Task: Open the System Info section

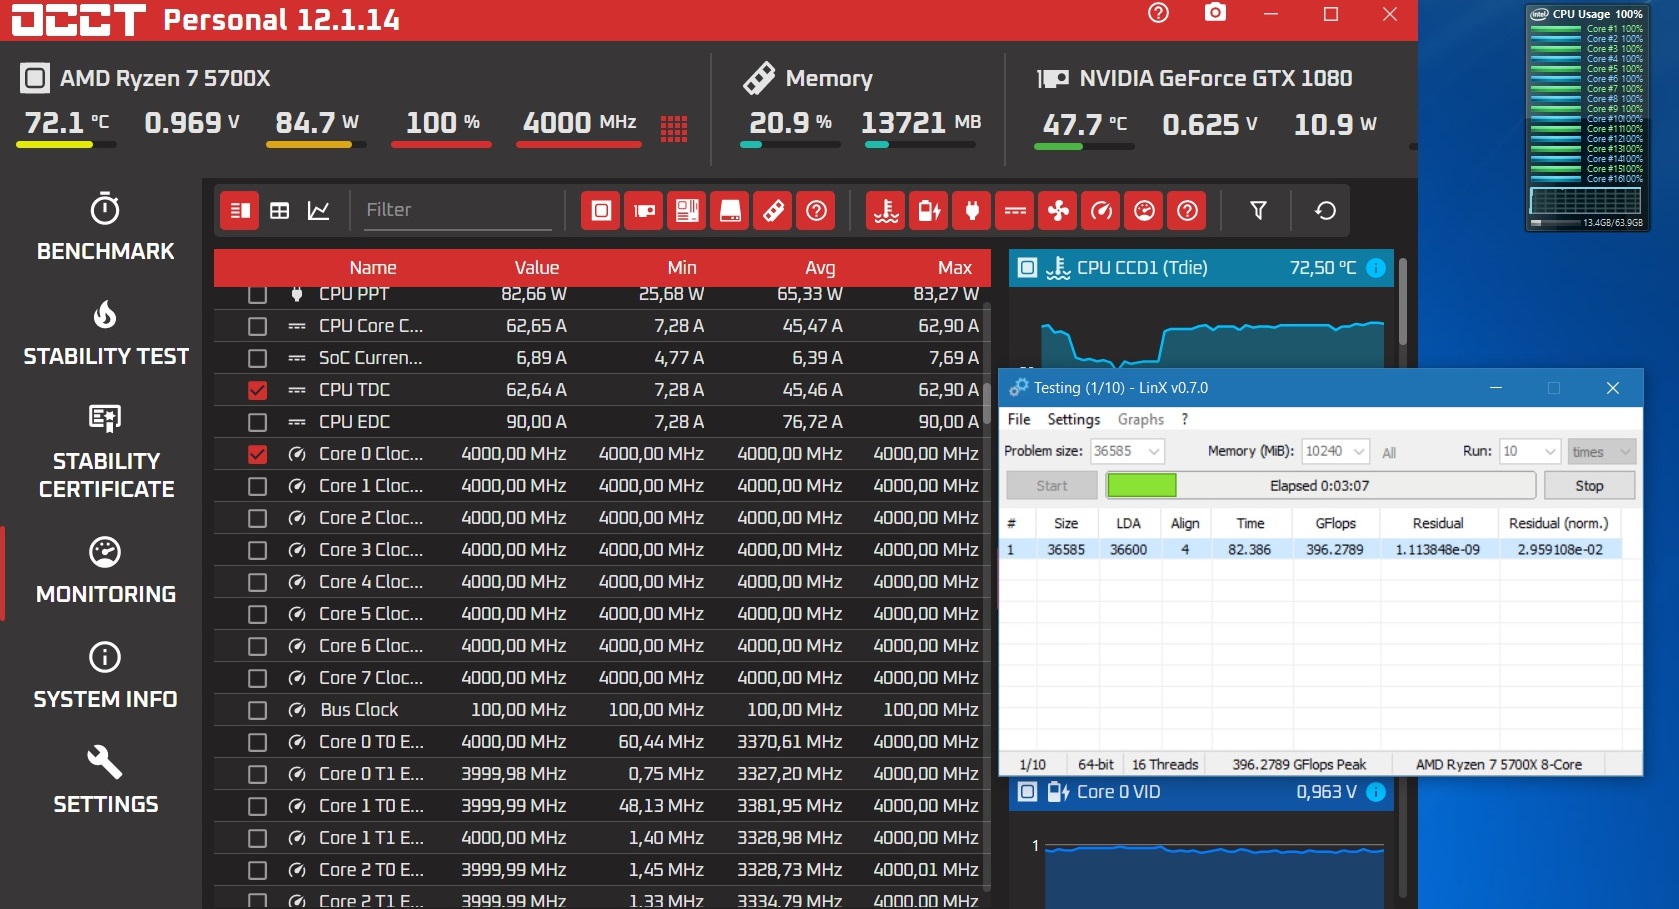Action: 105,675
